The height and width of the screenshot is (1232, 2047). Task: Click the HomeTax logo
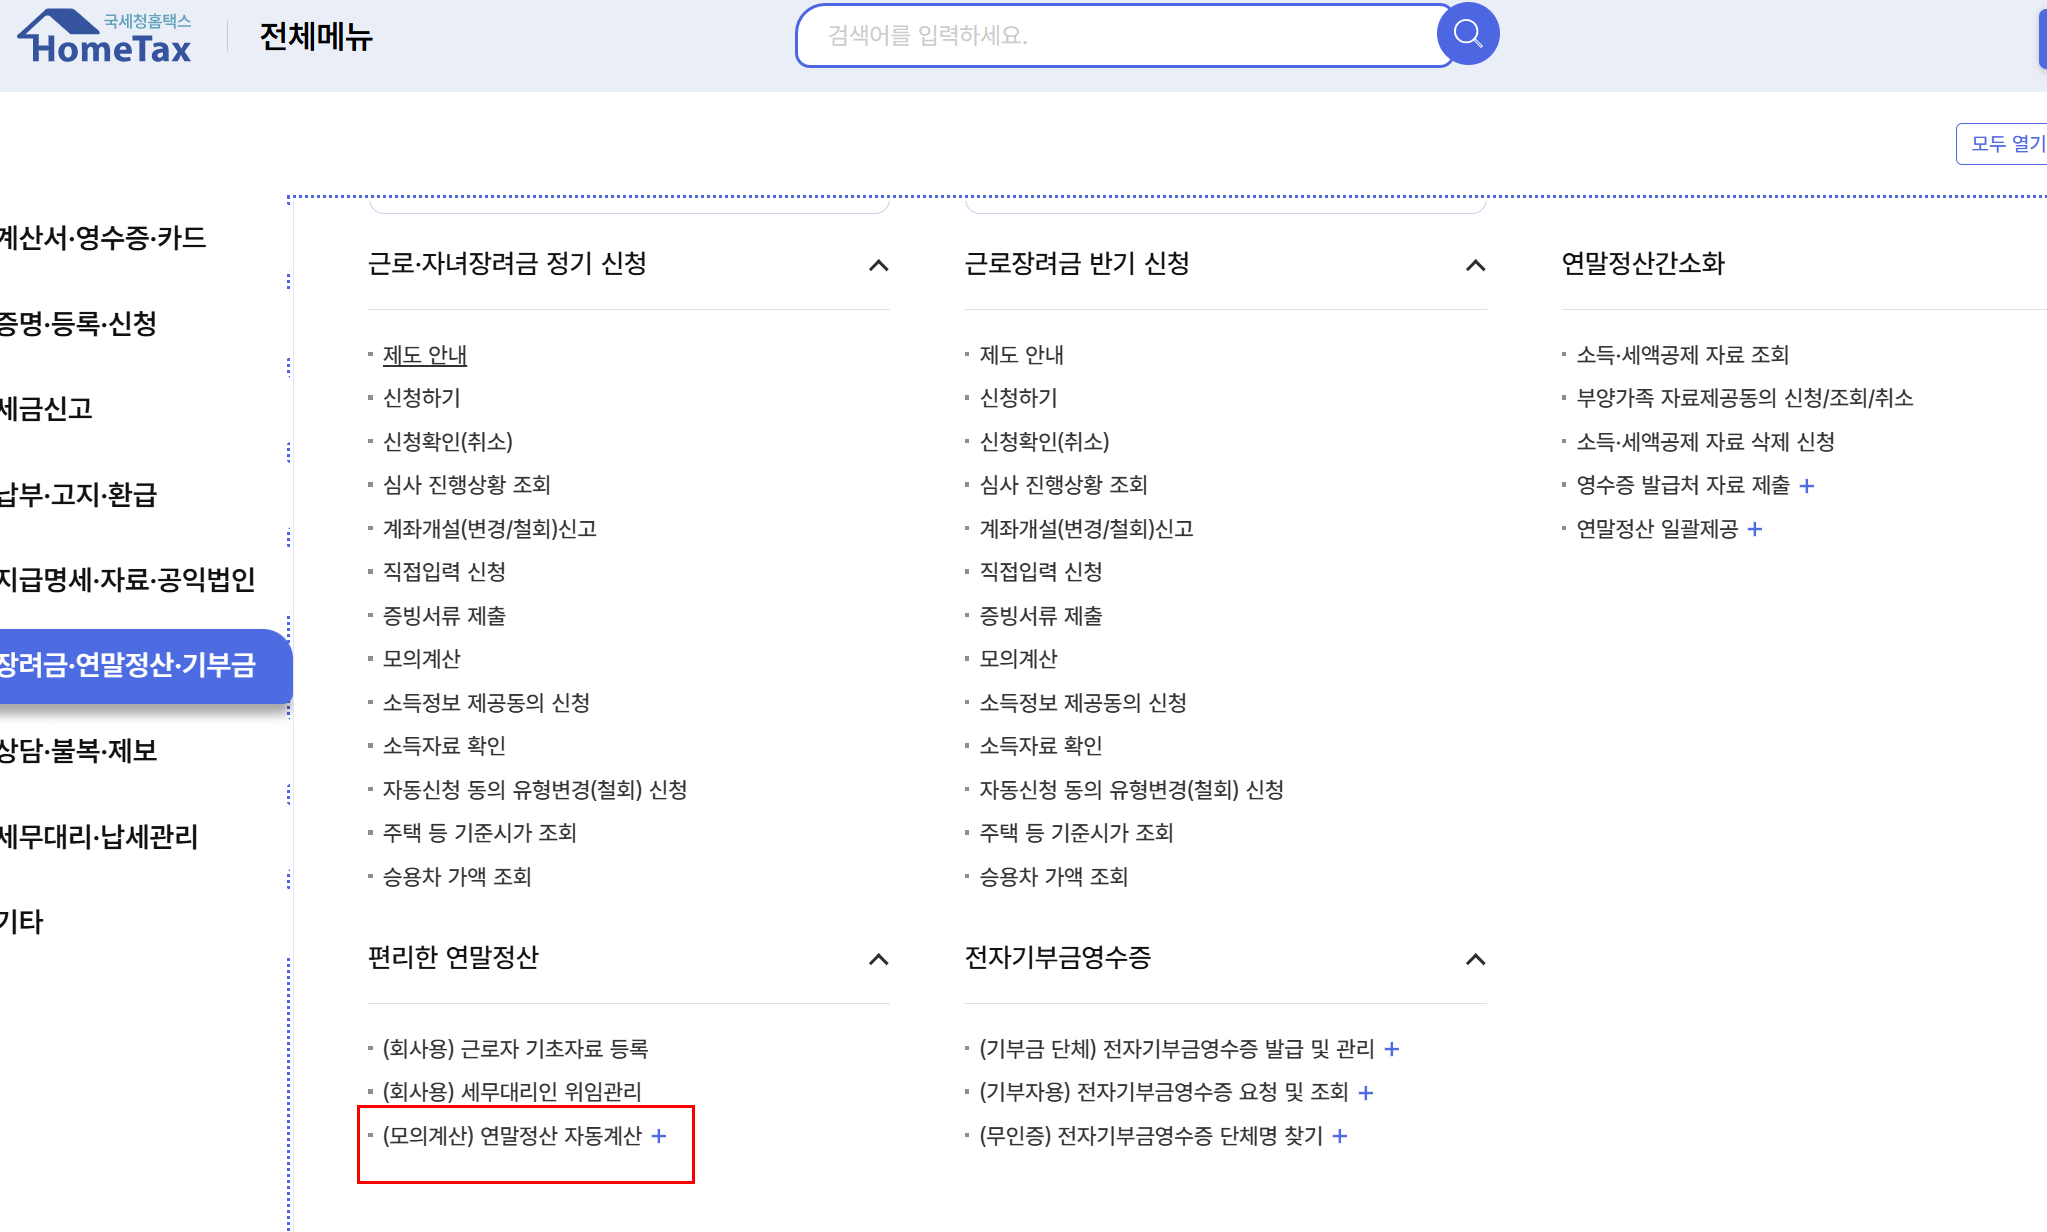[x=105, y=38]
